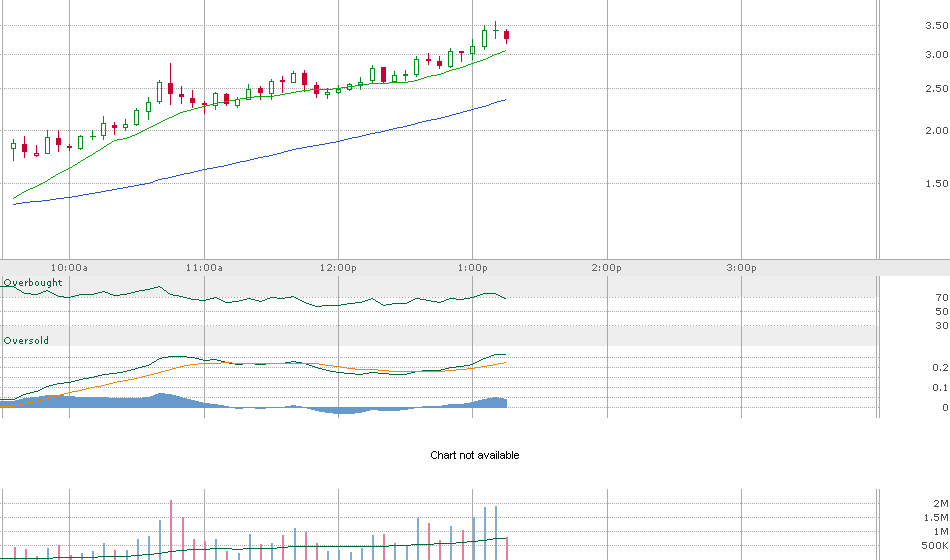The height and width of the screenshot is (560, 950).
Task: Click the RSI 30 level label
Action: click(x=942, y=326)
